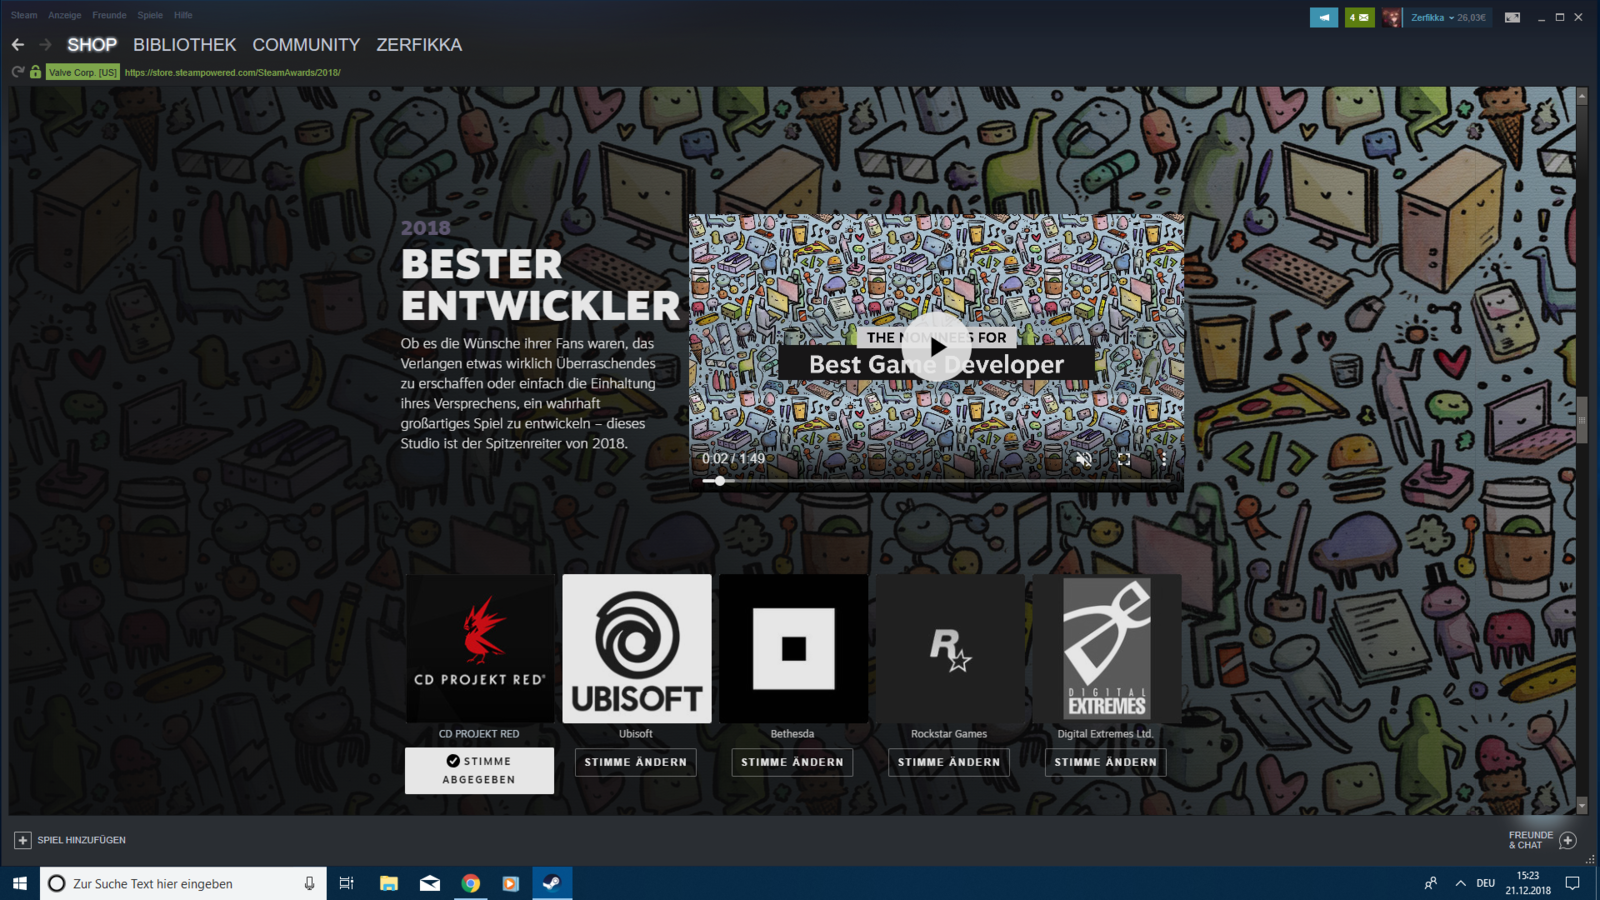Switch to Big Picture mode icon
This screenshot has height=900, width=1600.
pos(1512,17)
